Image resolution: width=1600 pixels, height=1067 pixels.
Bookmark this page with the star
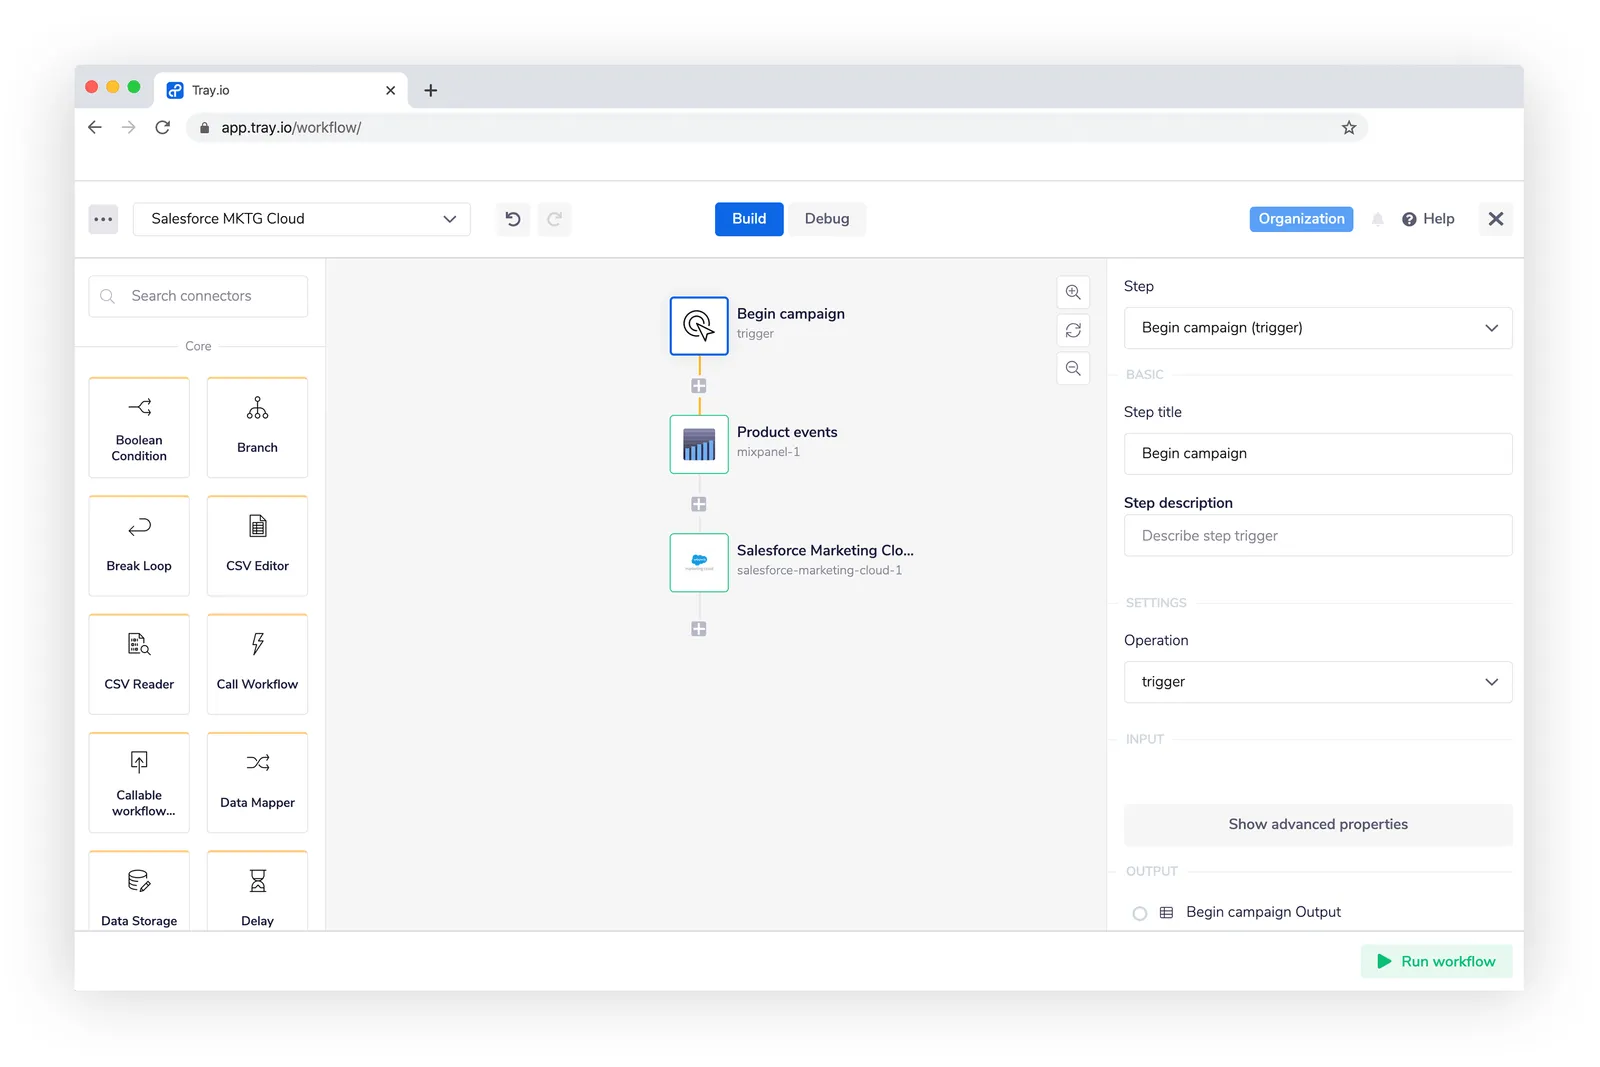(x=1349, y=127)
